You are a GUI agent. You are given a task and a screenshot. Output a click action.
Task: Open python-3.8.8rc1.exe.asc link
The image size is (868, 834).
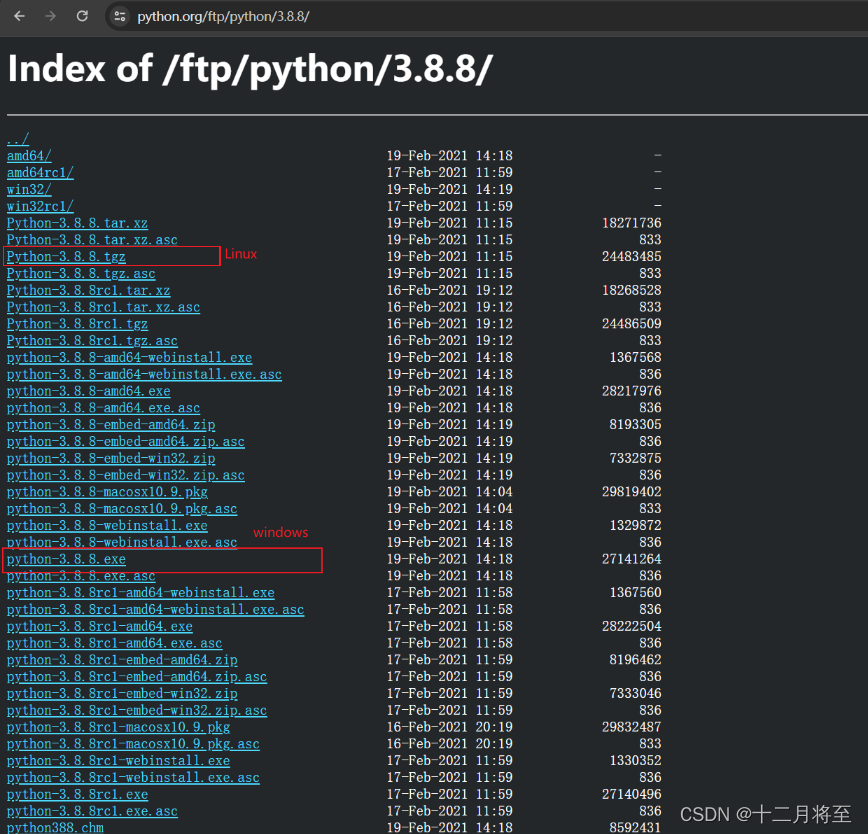pos(92,811)
